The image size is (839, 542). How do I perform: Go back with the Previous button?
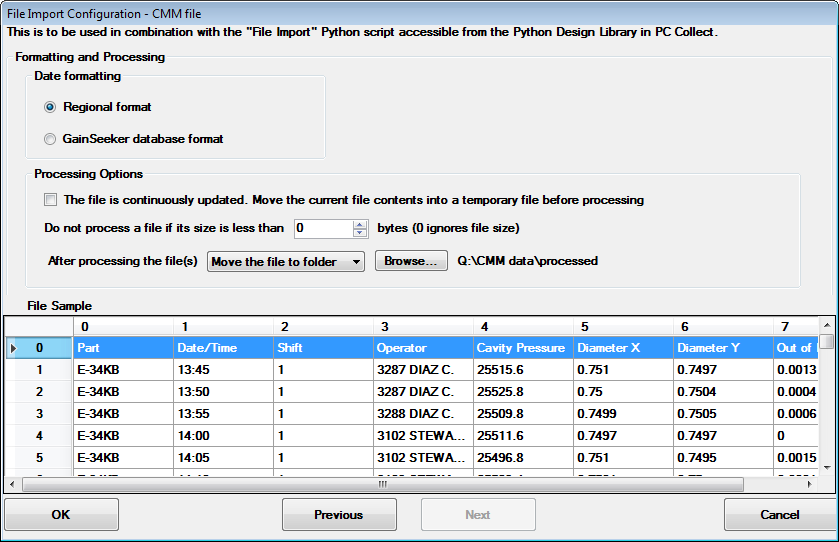(x=339, y=515)
